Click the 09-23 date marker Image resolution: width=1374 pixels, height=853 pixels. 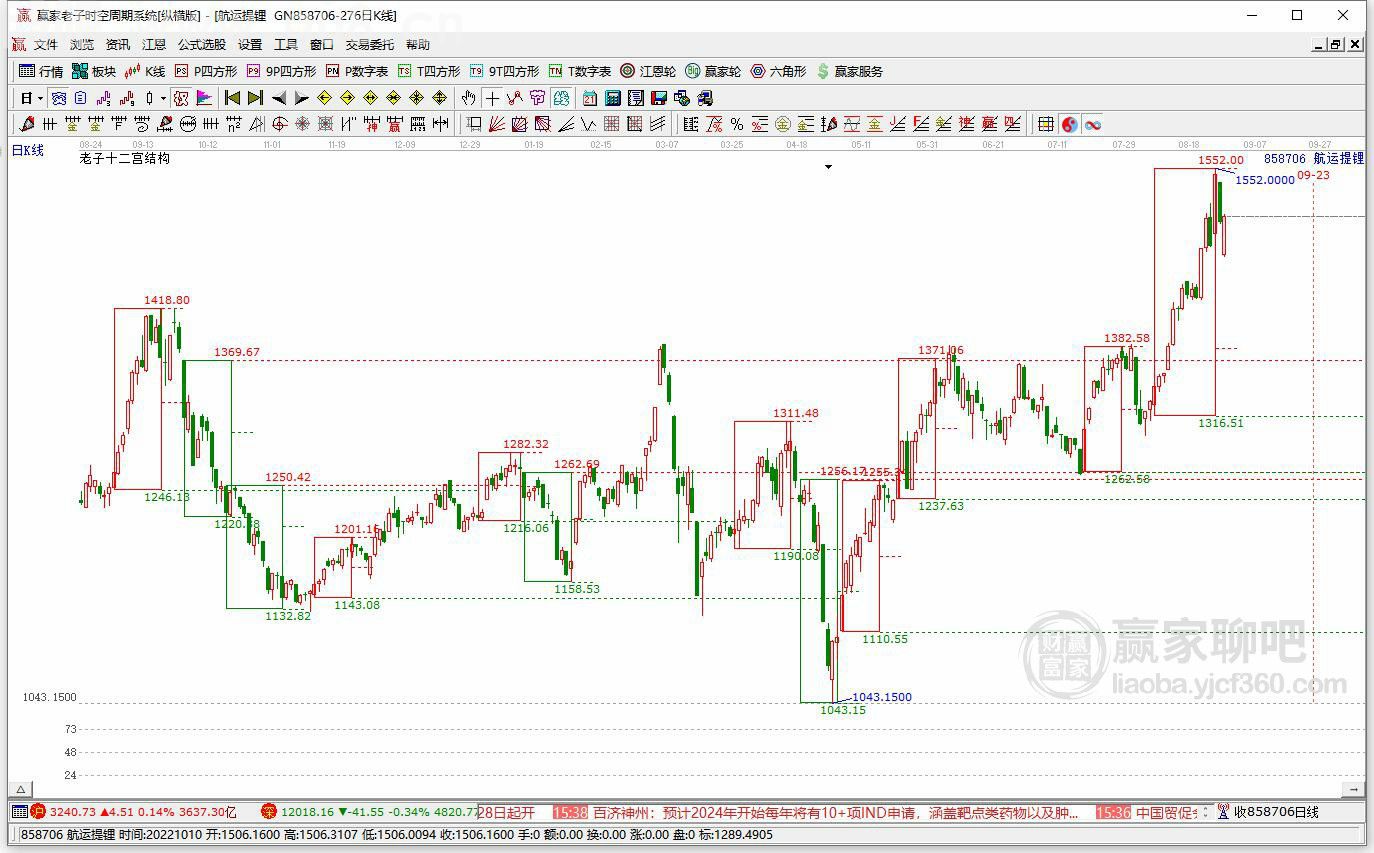(1313, 175)
